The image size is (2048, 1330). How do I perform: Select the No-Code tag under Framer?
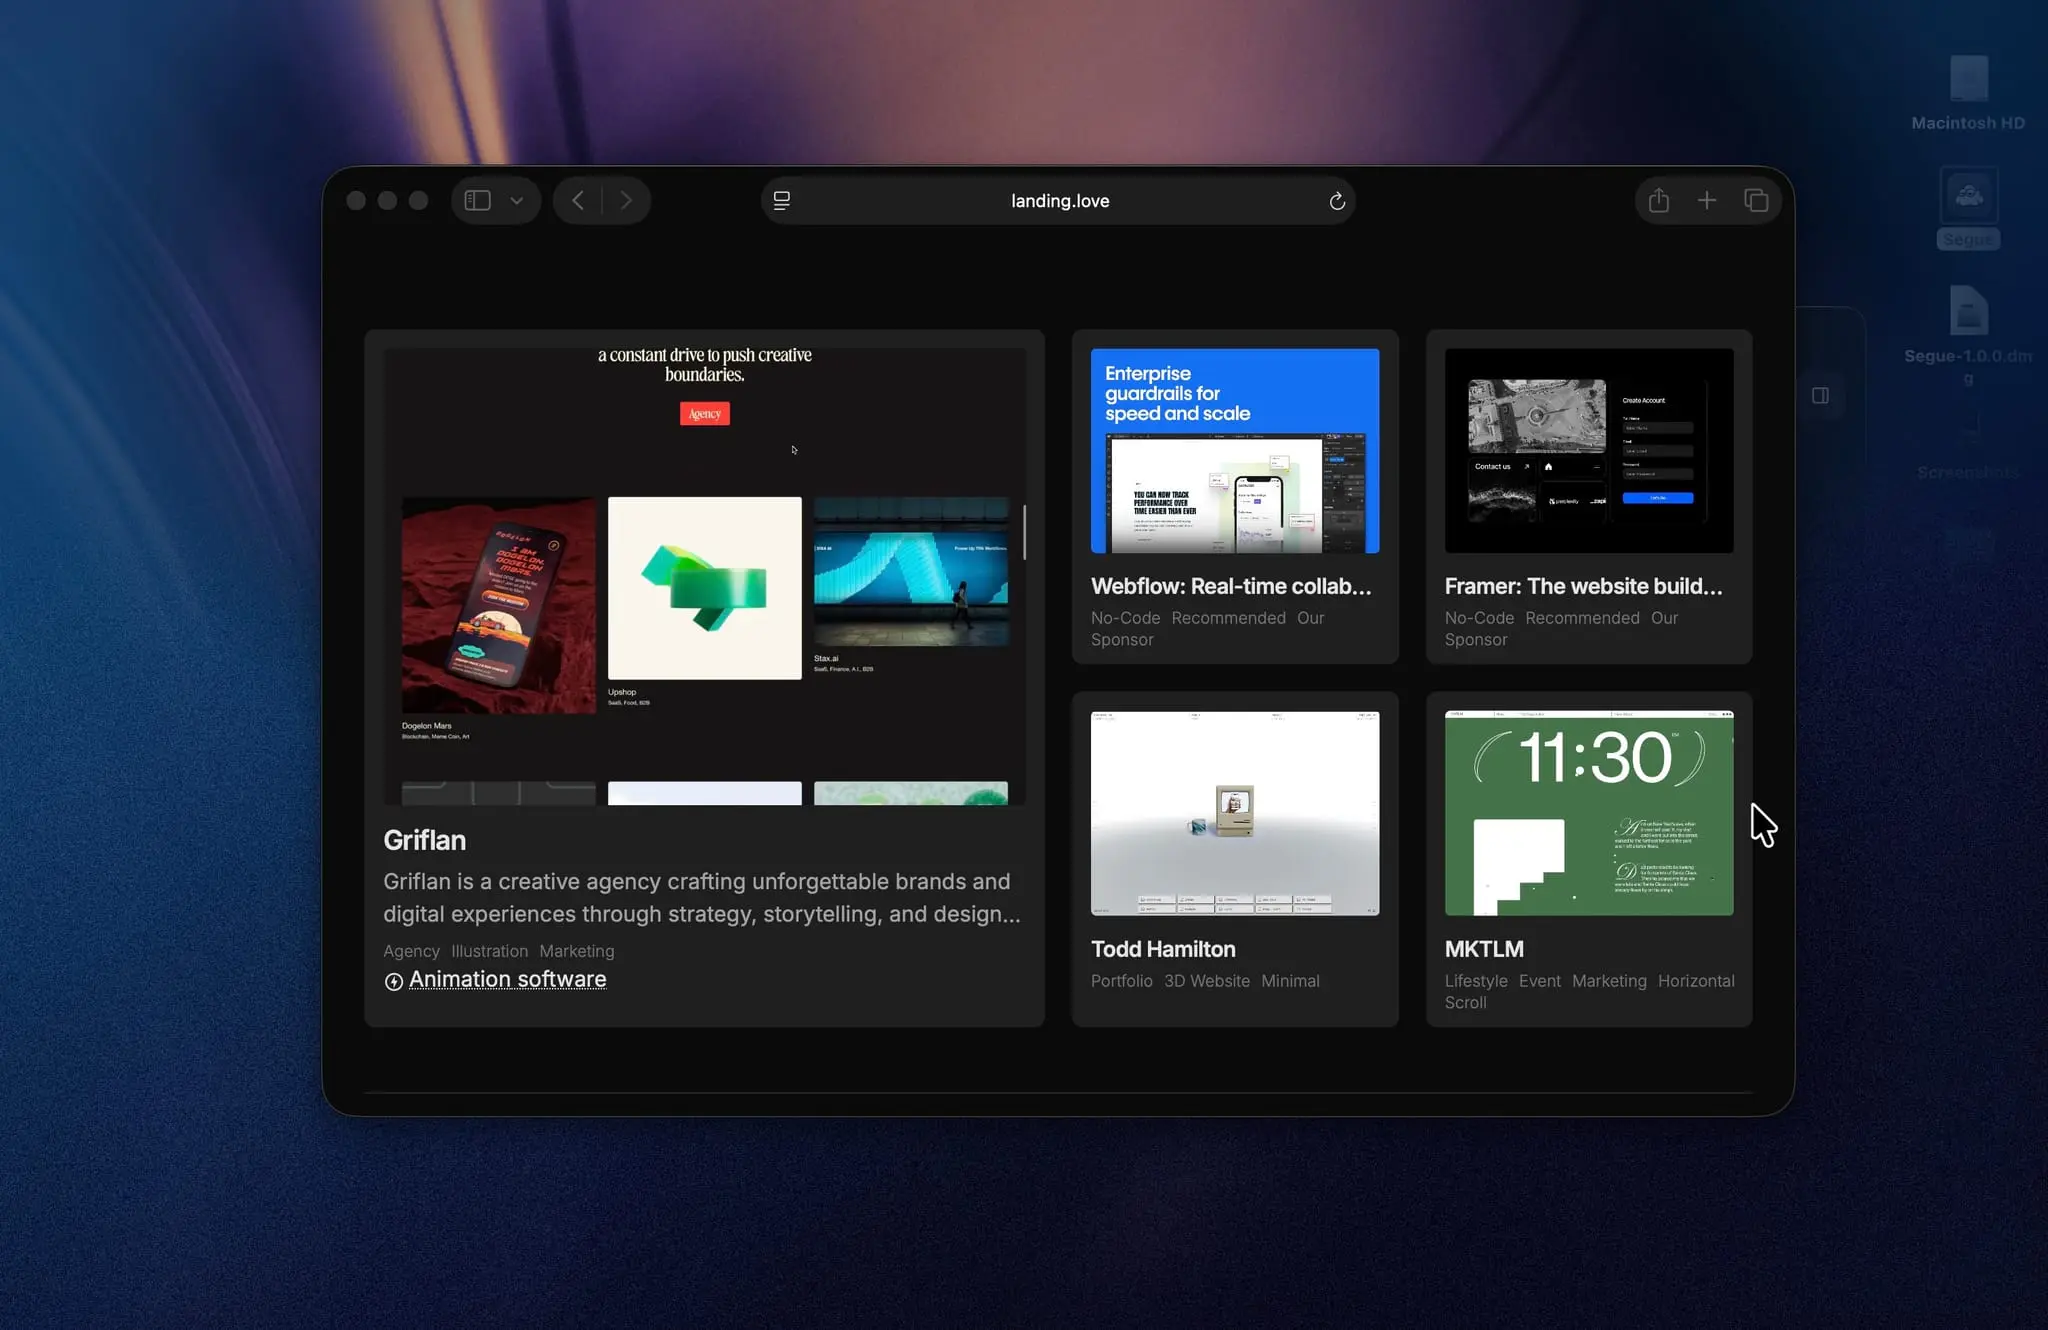pos(1480,618)
